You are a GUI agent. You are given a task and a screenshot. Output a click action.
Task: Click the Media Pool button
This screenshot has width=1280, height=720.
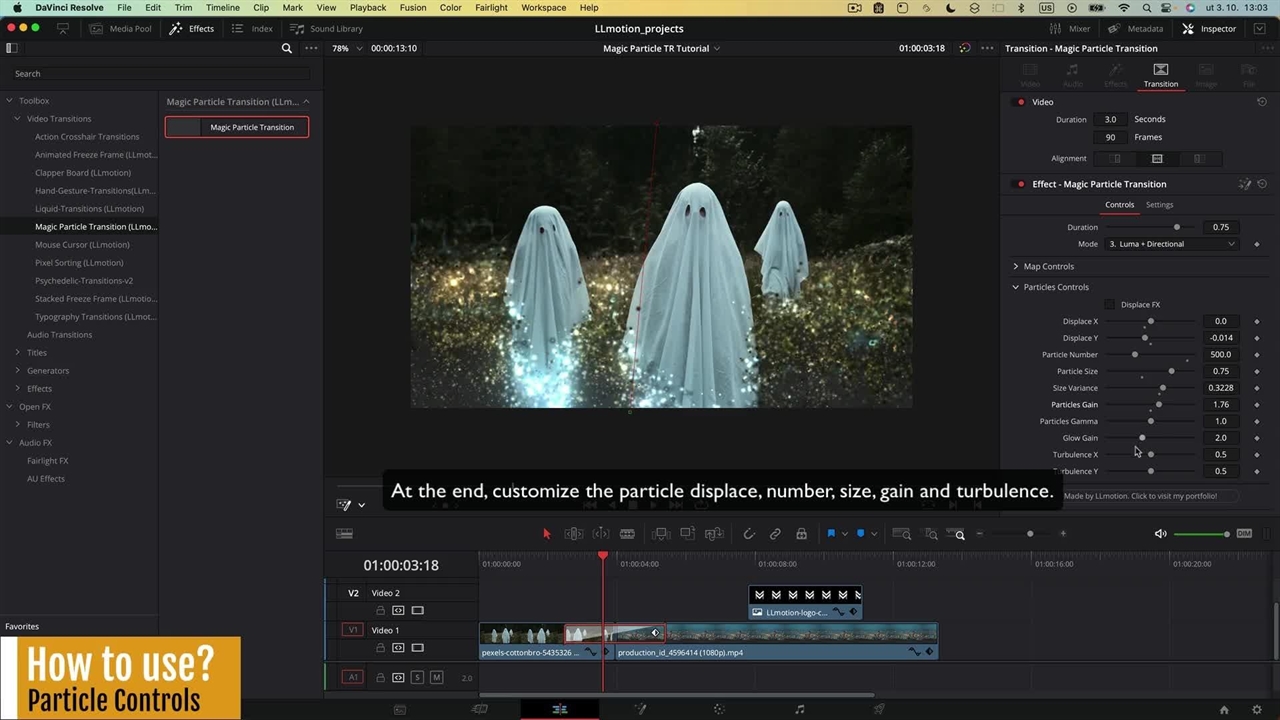pyautogui.click(x=121, y=29)
